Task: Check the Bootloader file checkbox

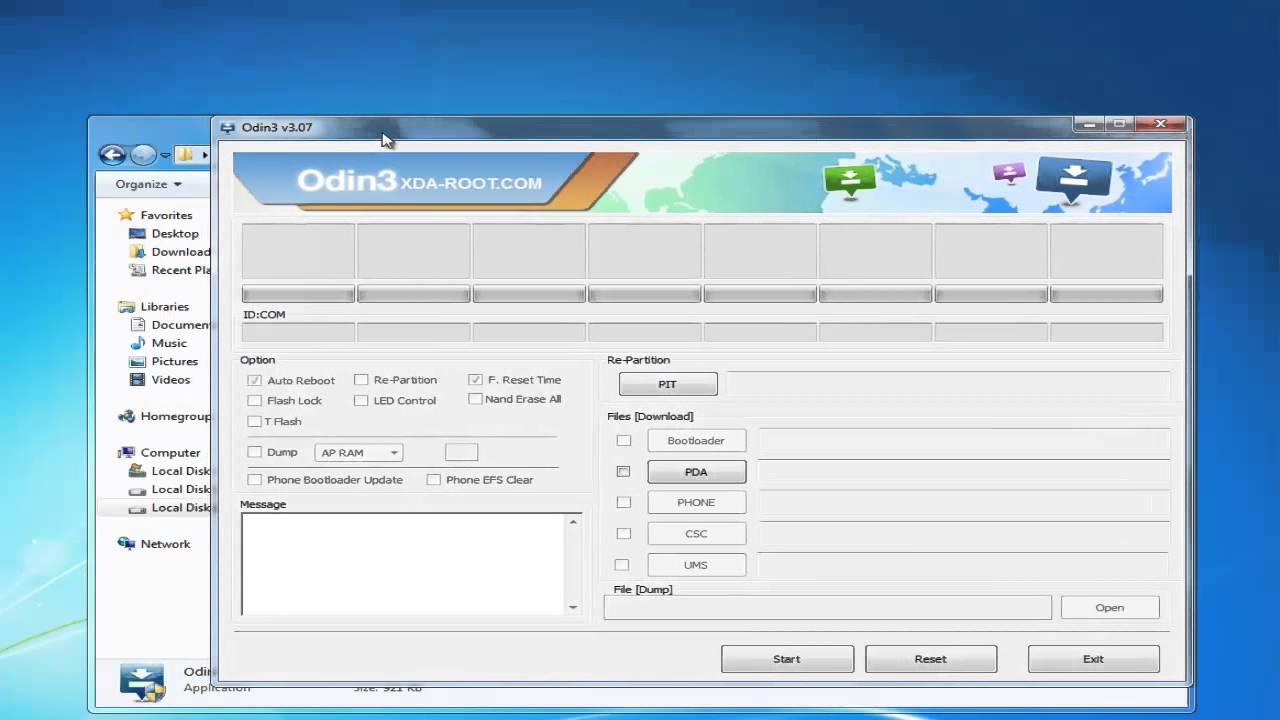Action: (624, 441)
